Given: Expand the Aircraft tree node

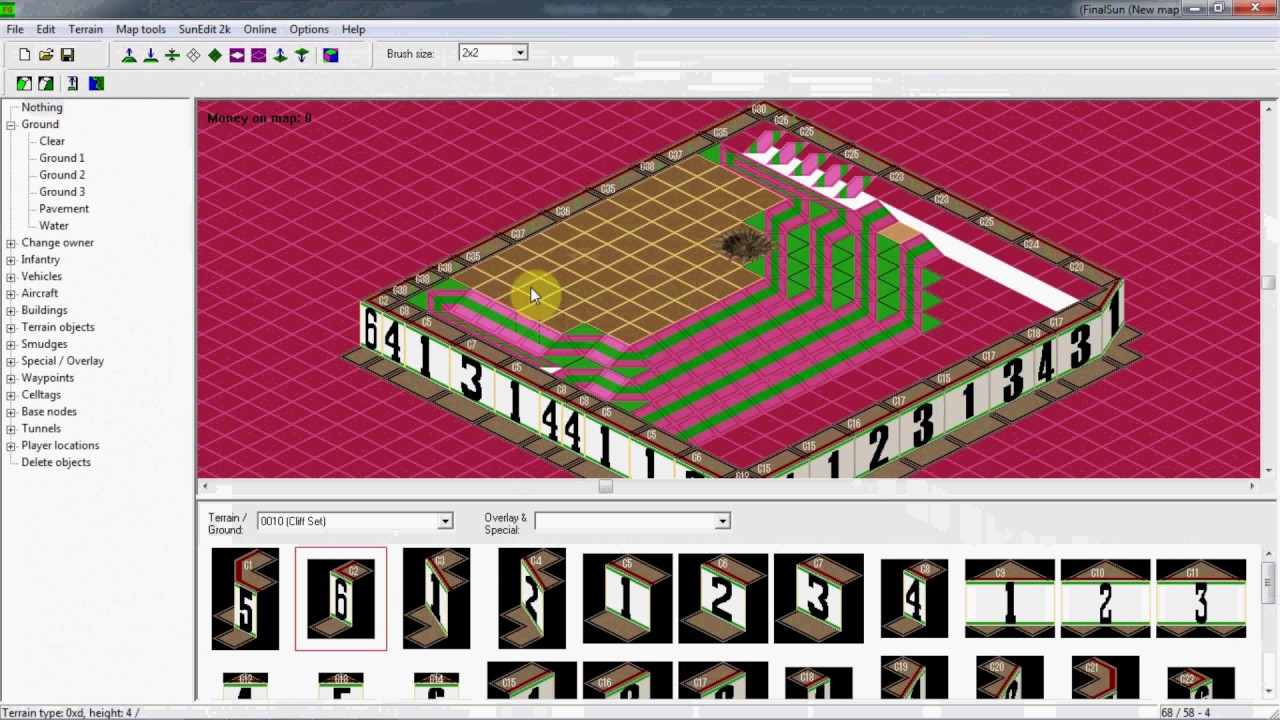Looking at the screenshot, I should point(11,294).
